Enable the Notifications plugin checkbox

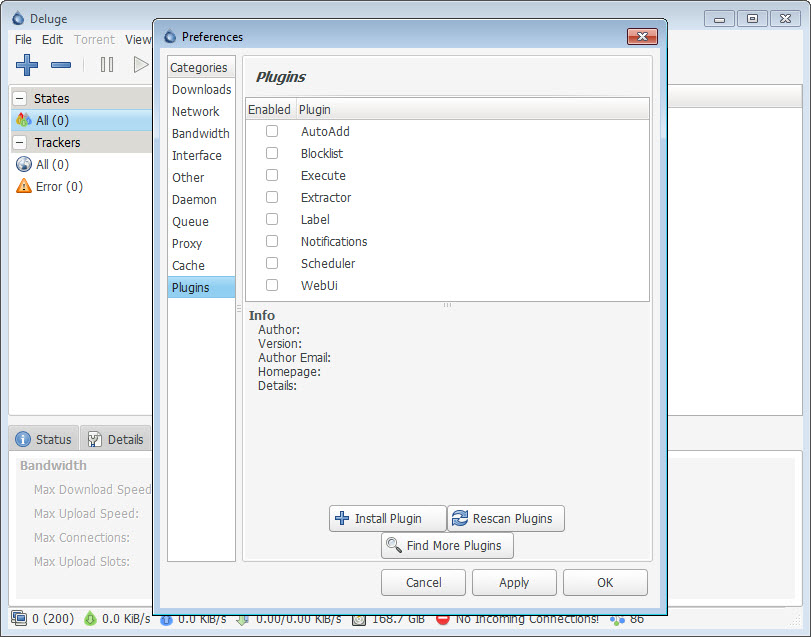tap(272, 241)
